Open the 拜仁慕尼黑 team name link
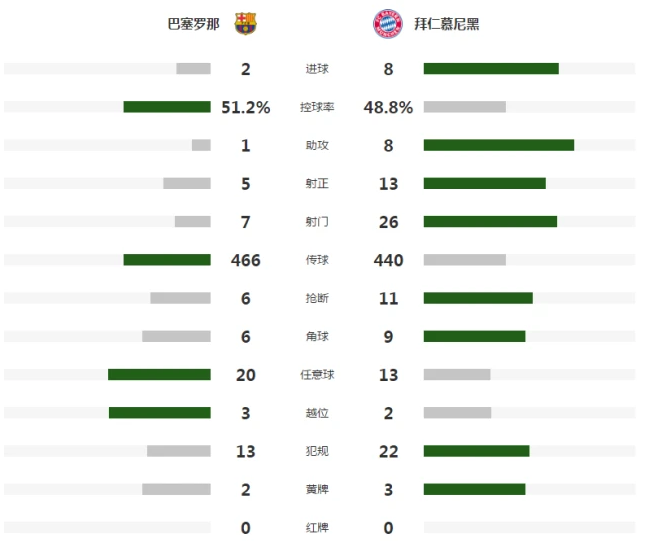The image size is (654, 554). click(x=447, y=24)
